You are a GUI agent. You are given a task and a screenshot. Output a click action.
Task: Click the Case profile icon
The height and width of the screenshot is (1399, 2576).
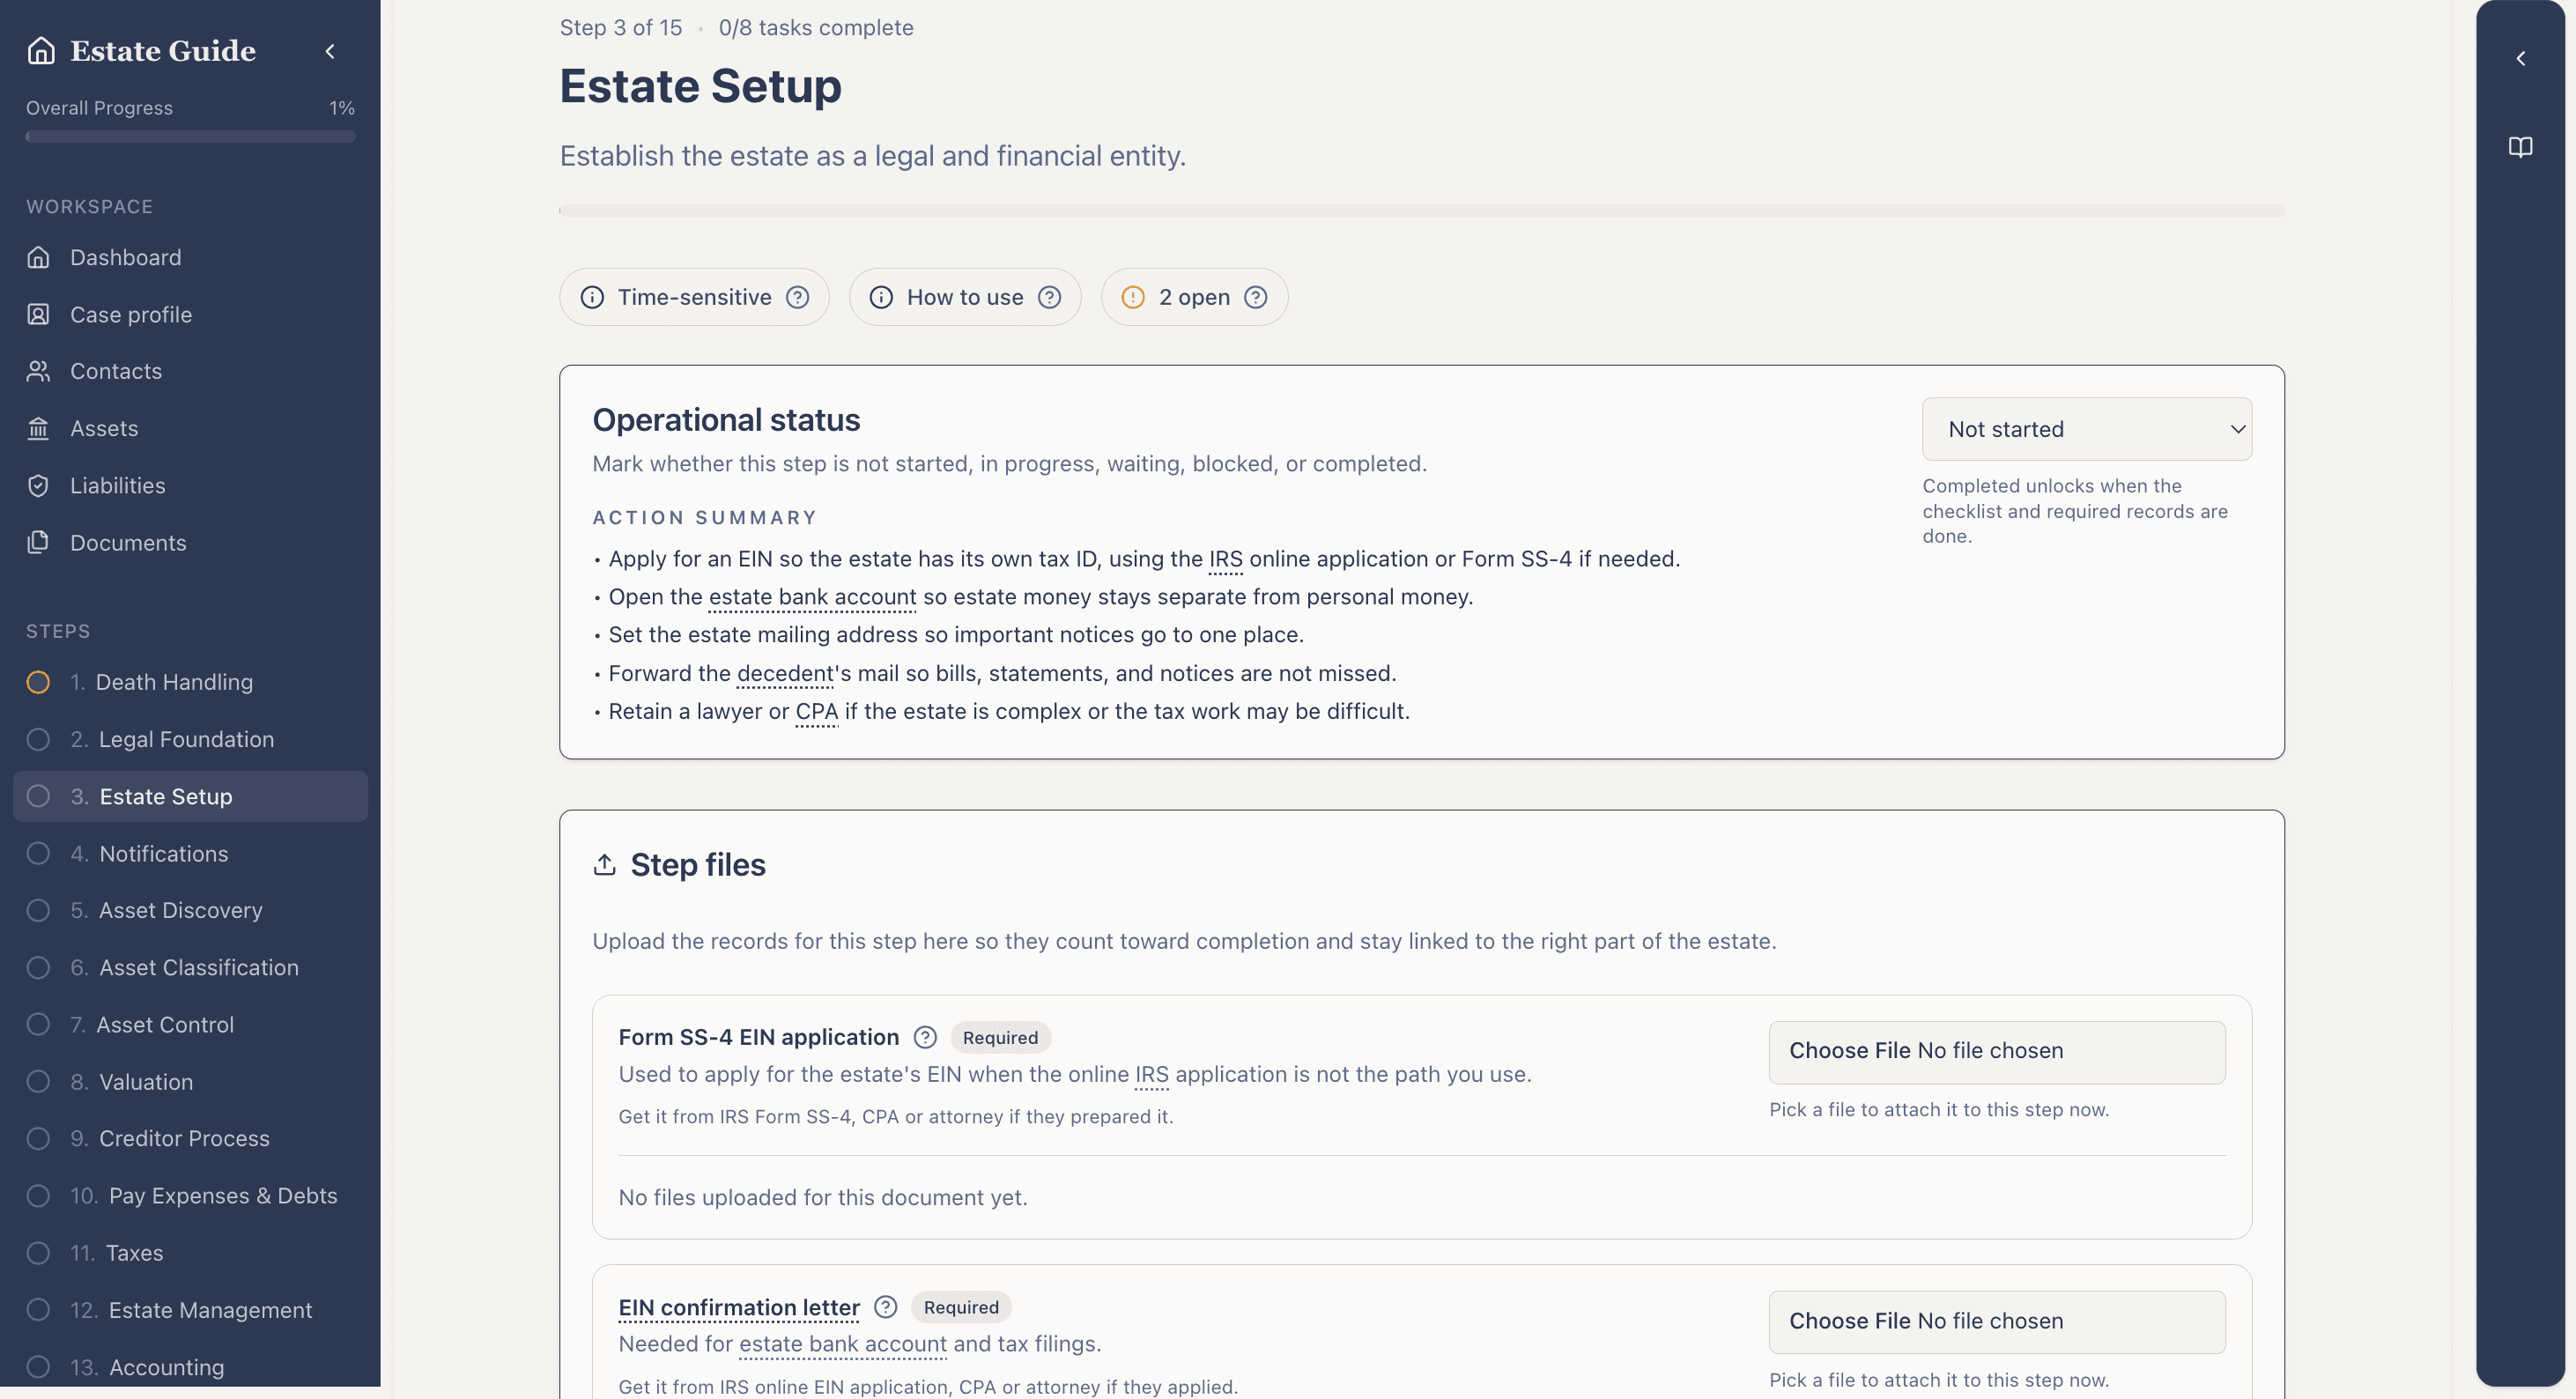click(38, 314)
